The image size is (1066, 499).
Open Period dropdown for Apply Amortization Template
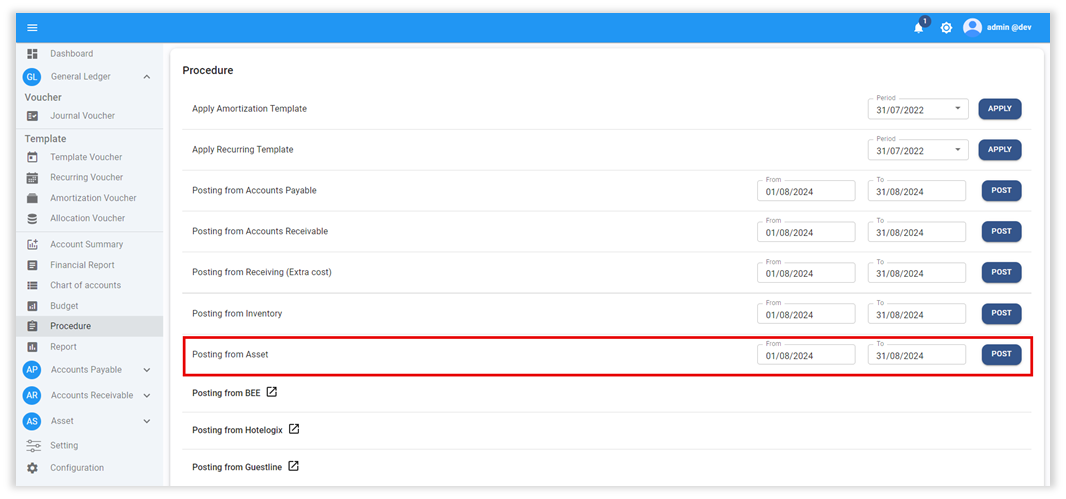957,109
